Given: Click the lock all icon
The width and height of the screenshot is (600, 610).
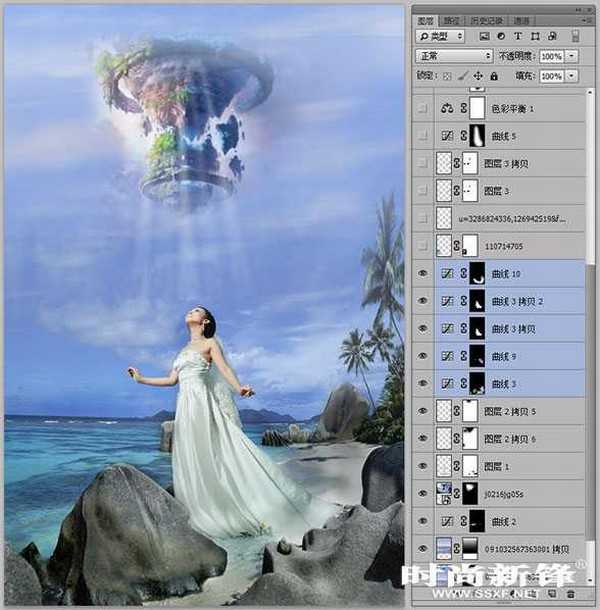Looking at the screenshot, I should (x=494, y=76).
